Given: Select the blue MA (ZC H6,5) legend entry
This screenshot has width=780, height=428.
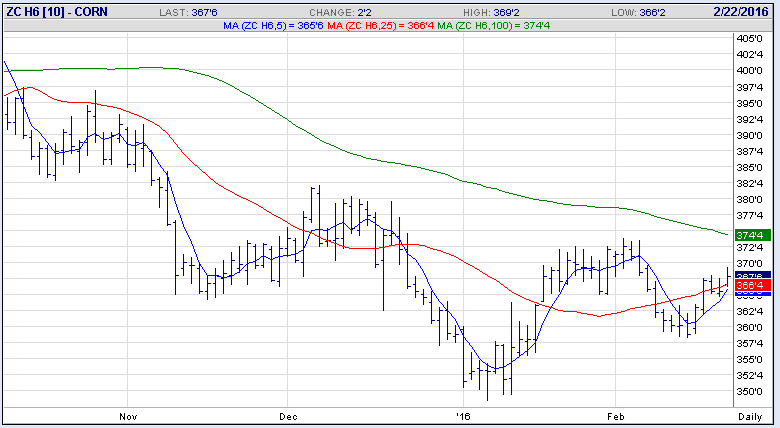Looking at the screenshot, I should pyautogui.click(x=286, y=24).
